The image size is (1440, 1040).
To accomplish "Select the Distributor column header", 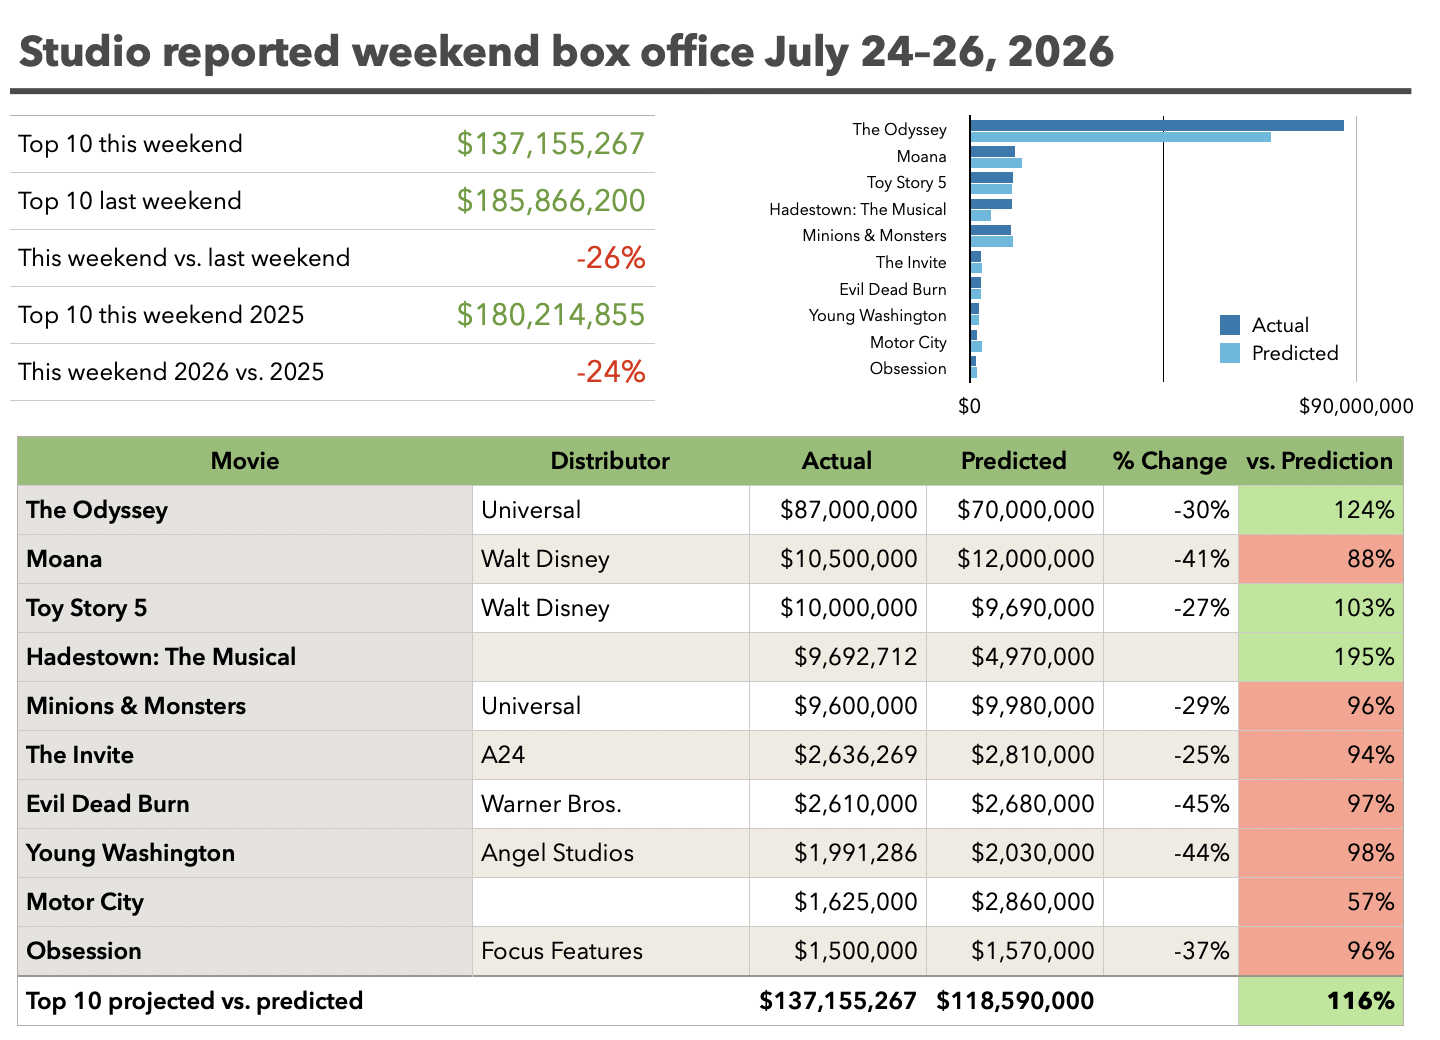I will click(x=610, y=461).
